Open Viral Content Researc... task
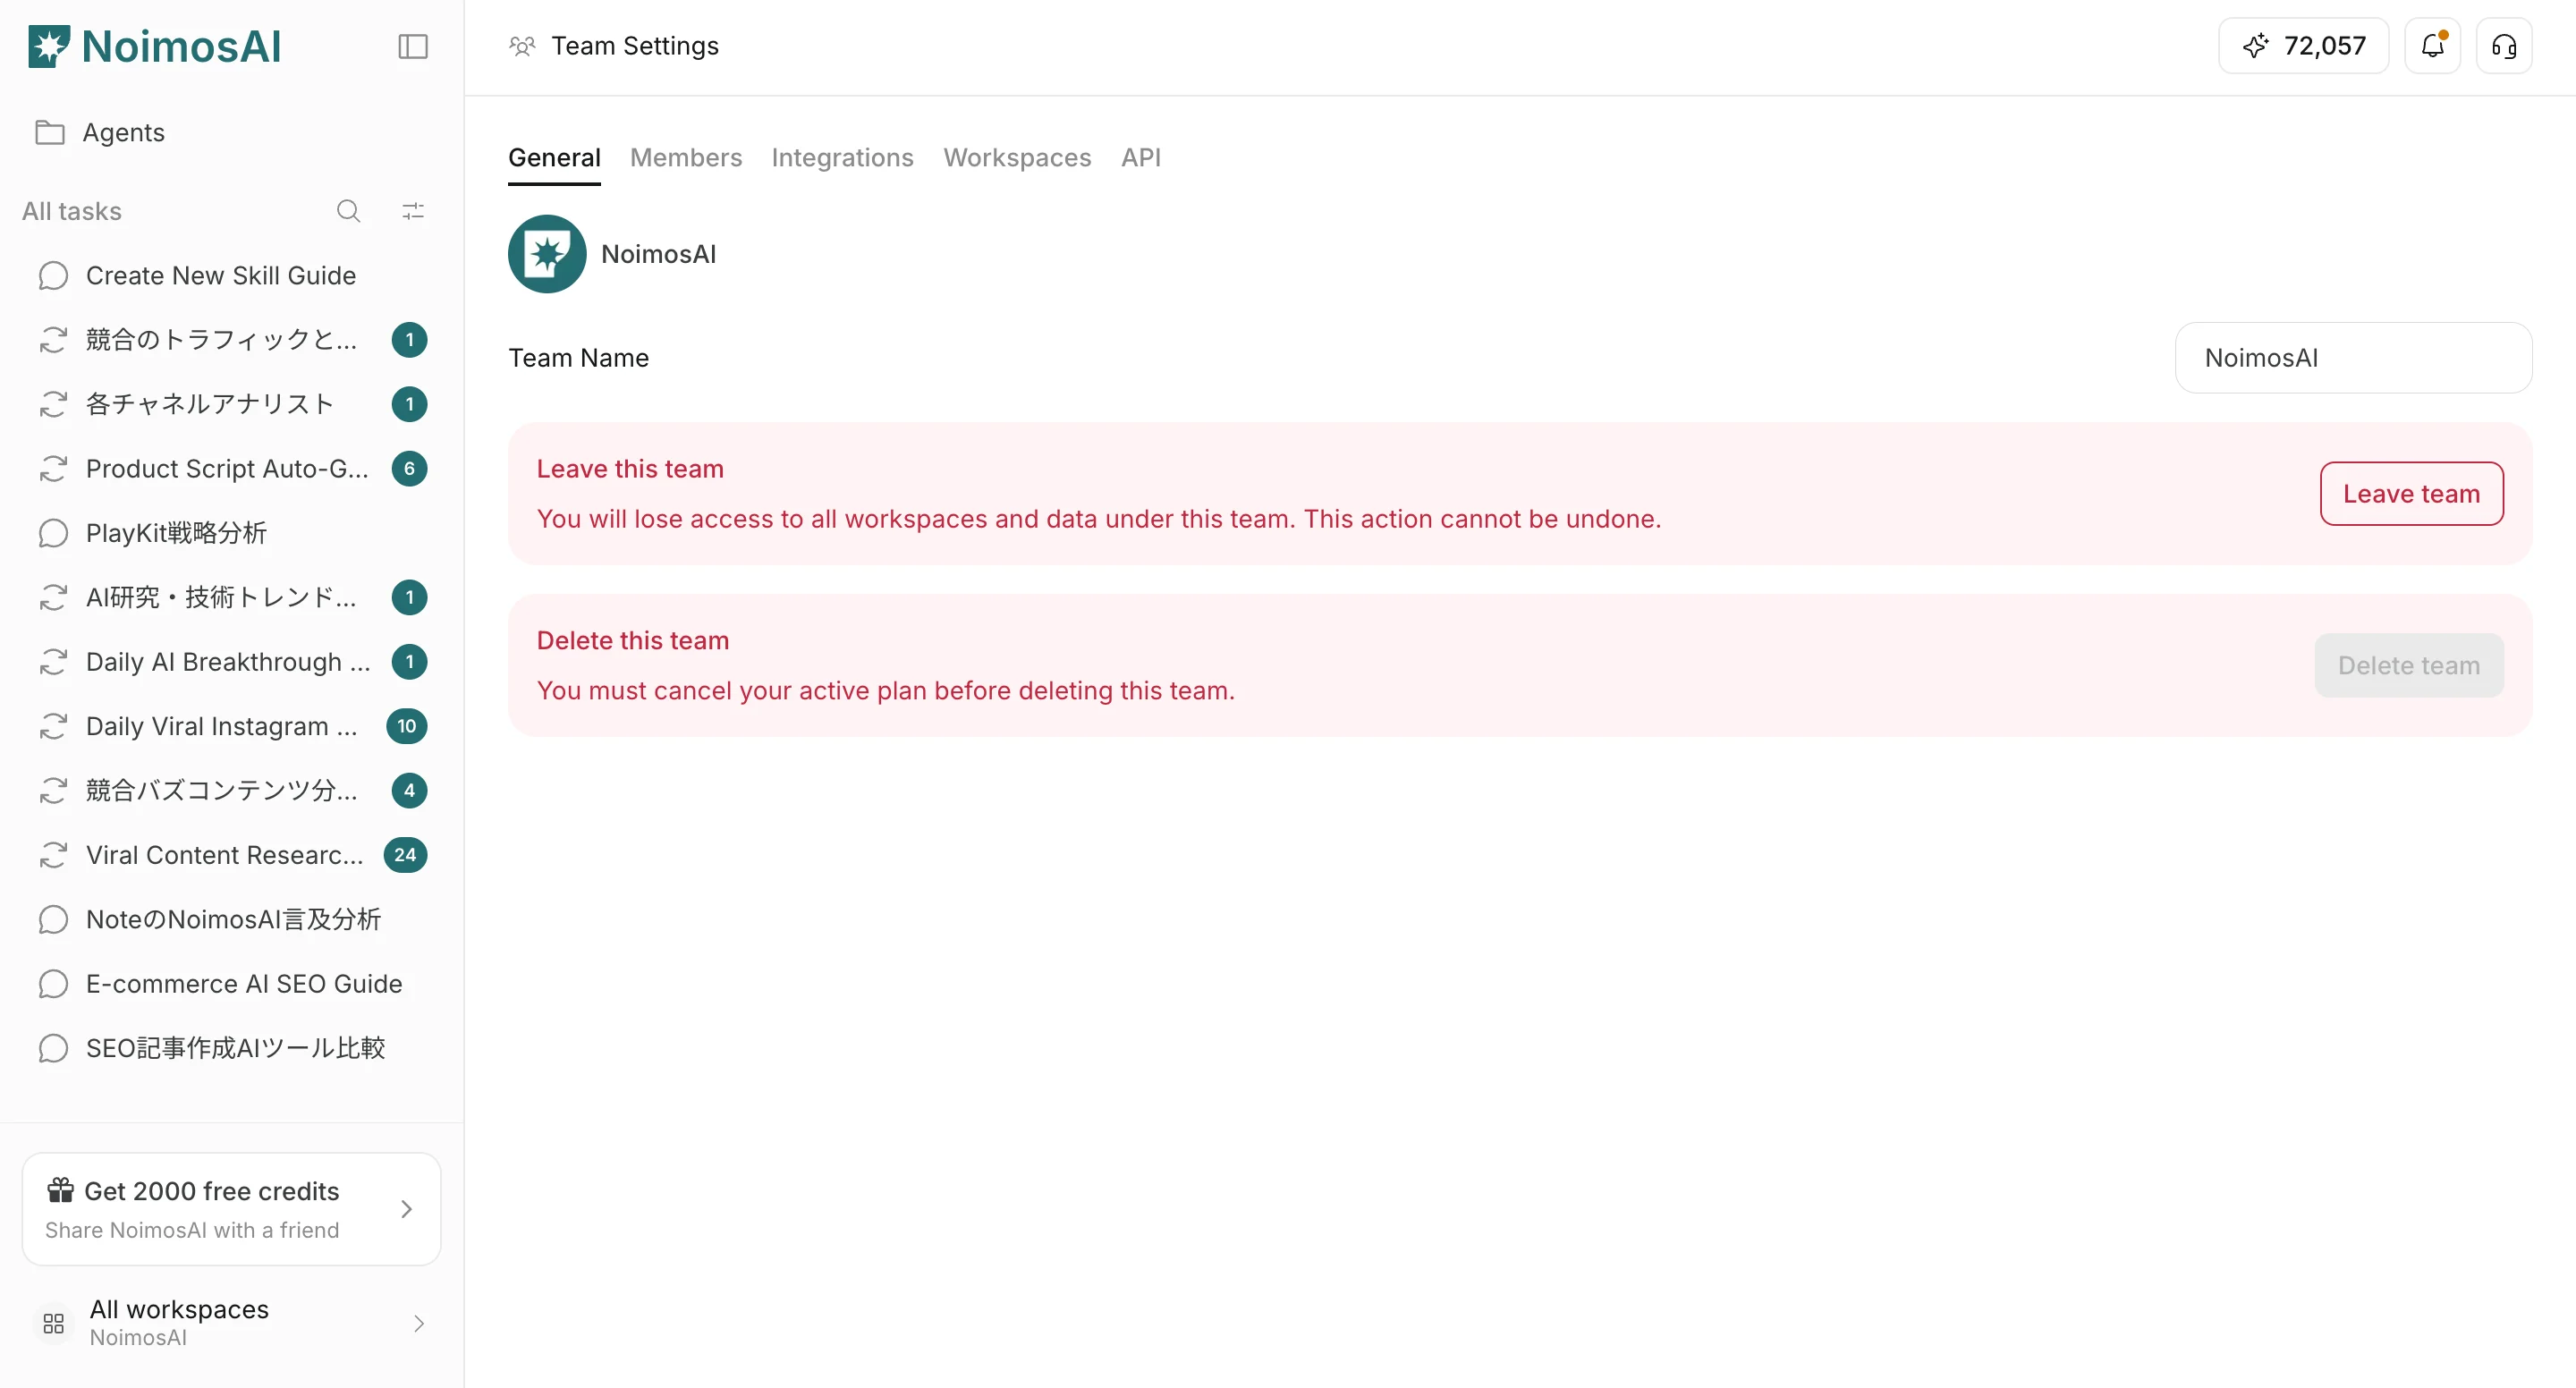 point(231,855)
